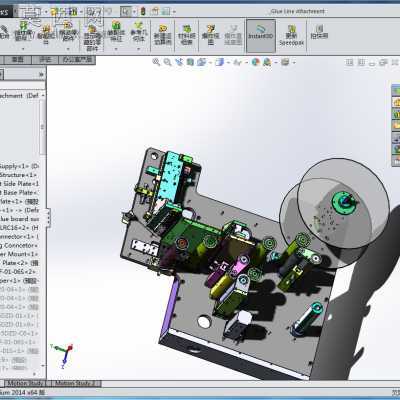The image size is (400, 400).
Task: Open the Reference Geometry tool
Action: tap(138, 31)
